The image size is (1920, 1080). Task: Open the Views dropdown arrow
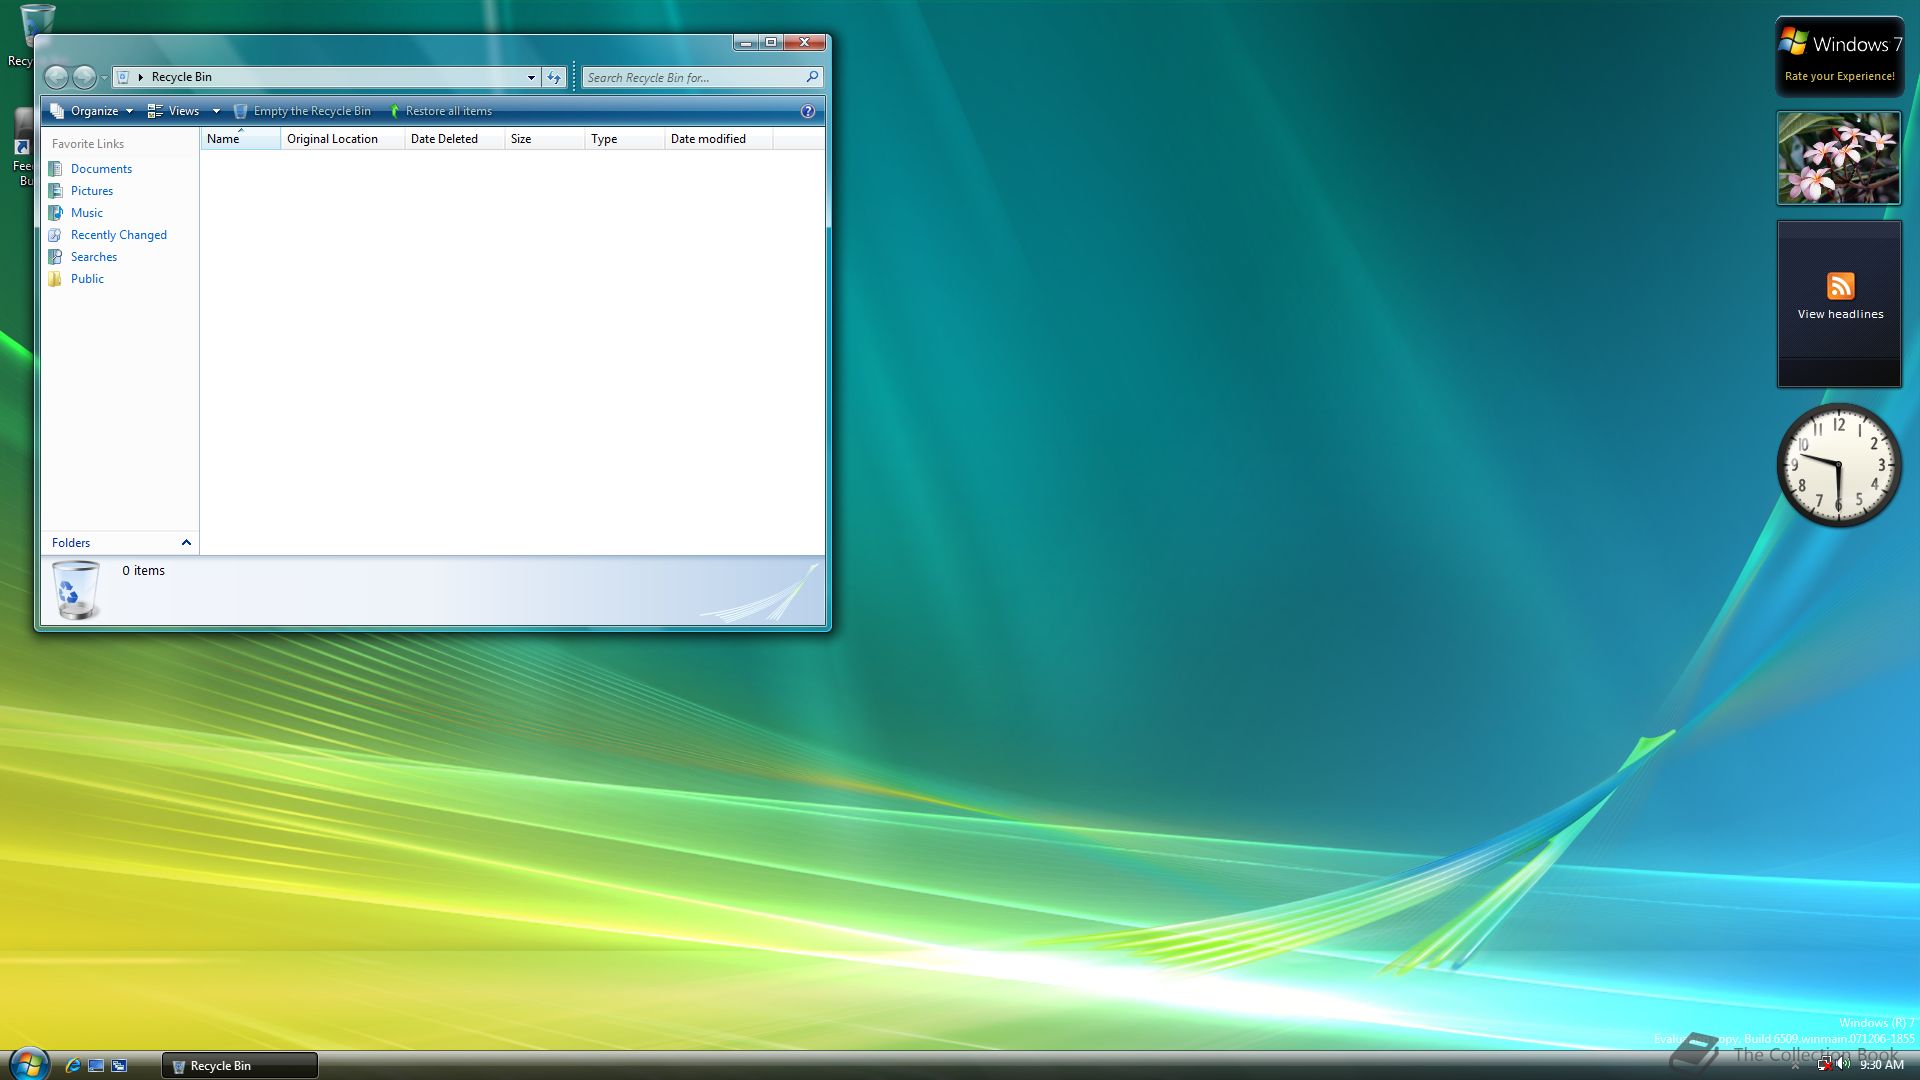click(216, 111)
